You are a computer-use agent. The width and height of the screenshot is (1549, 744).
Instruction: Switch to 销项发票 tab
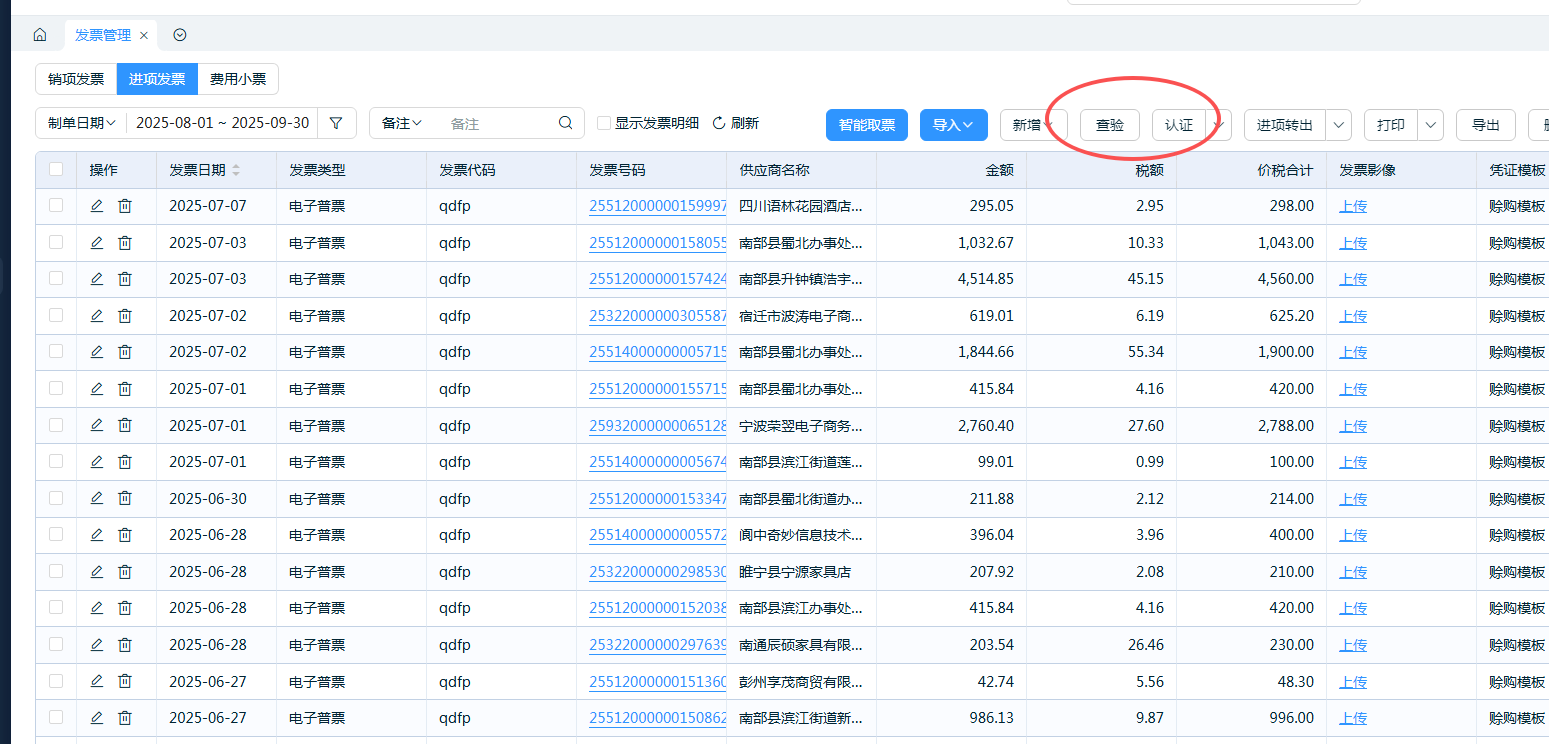76,79
